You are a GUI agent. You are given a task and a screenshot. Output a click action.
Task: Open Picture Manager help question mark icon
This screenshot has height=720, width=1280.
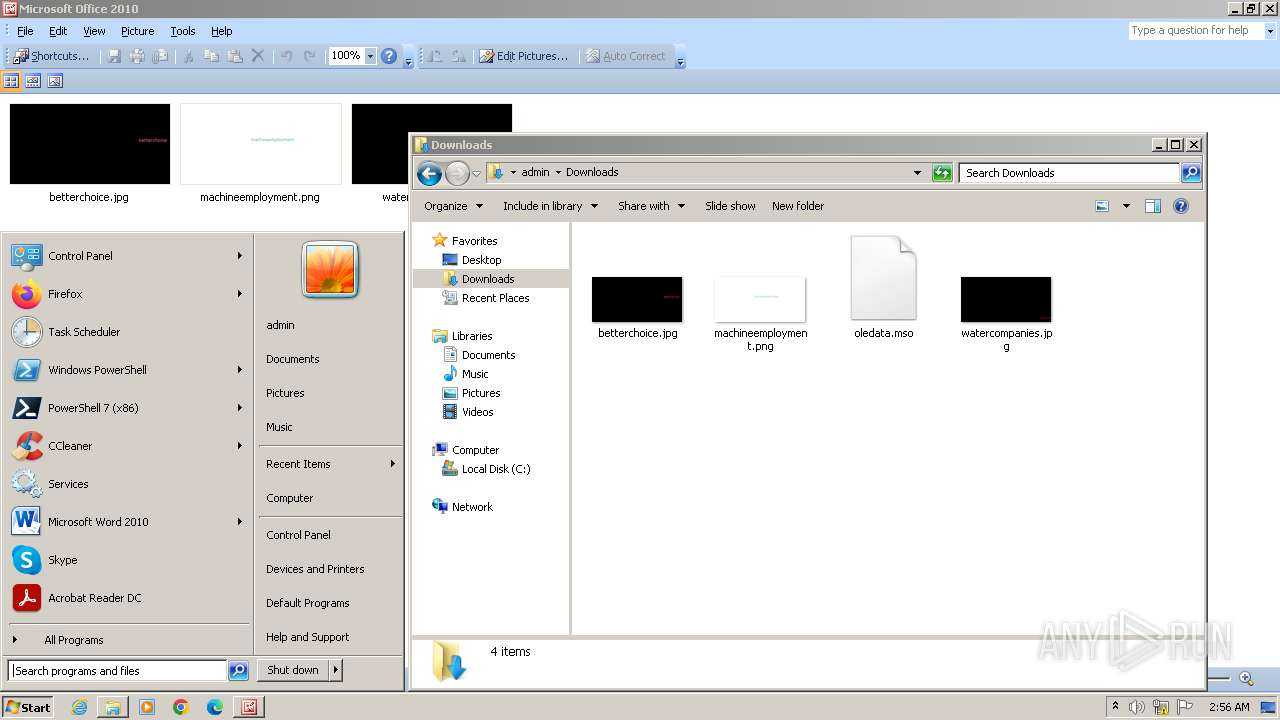(389, 56)
